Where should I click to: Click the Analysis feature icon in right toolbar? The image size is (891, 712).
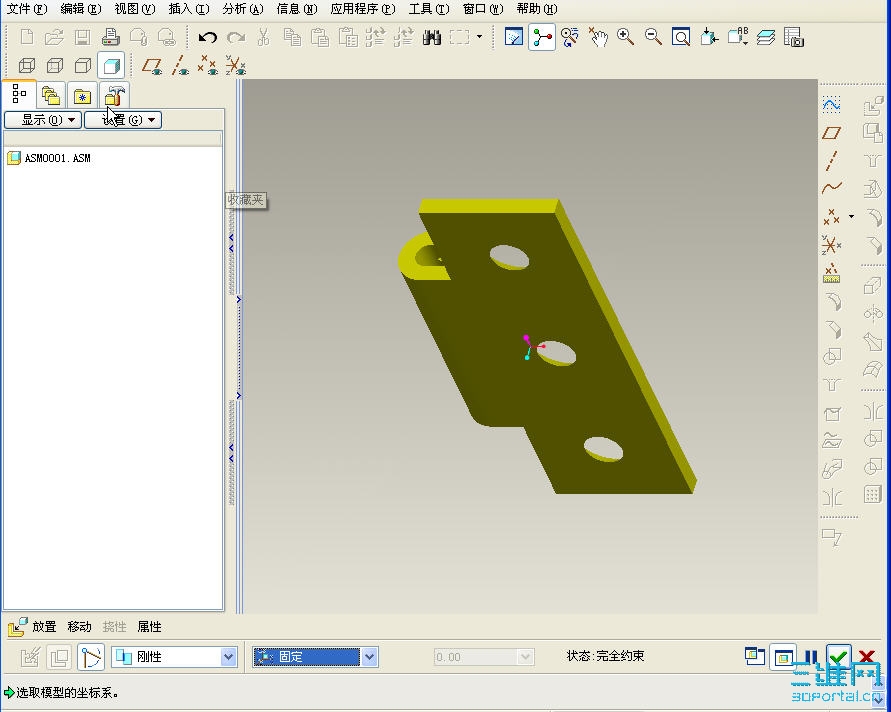click(x=831, y=273)
